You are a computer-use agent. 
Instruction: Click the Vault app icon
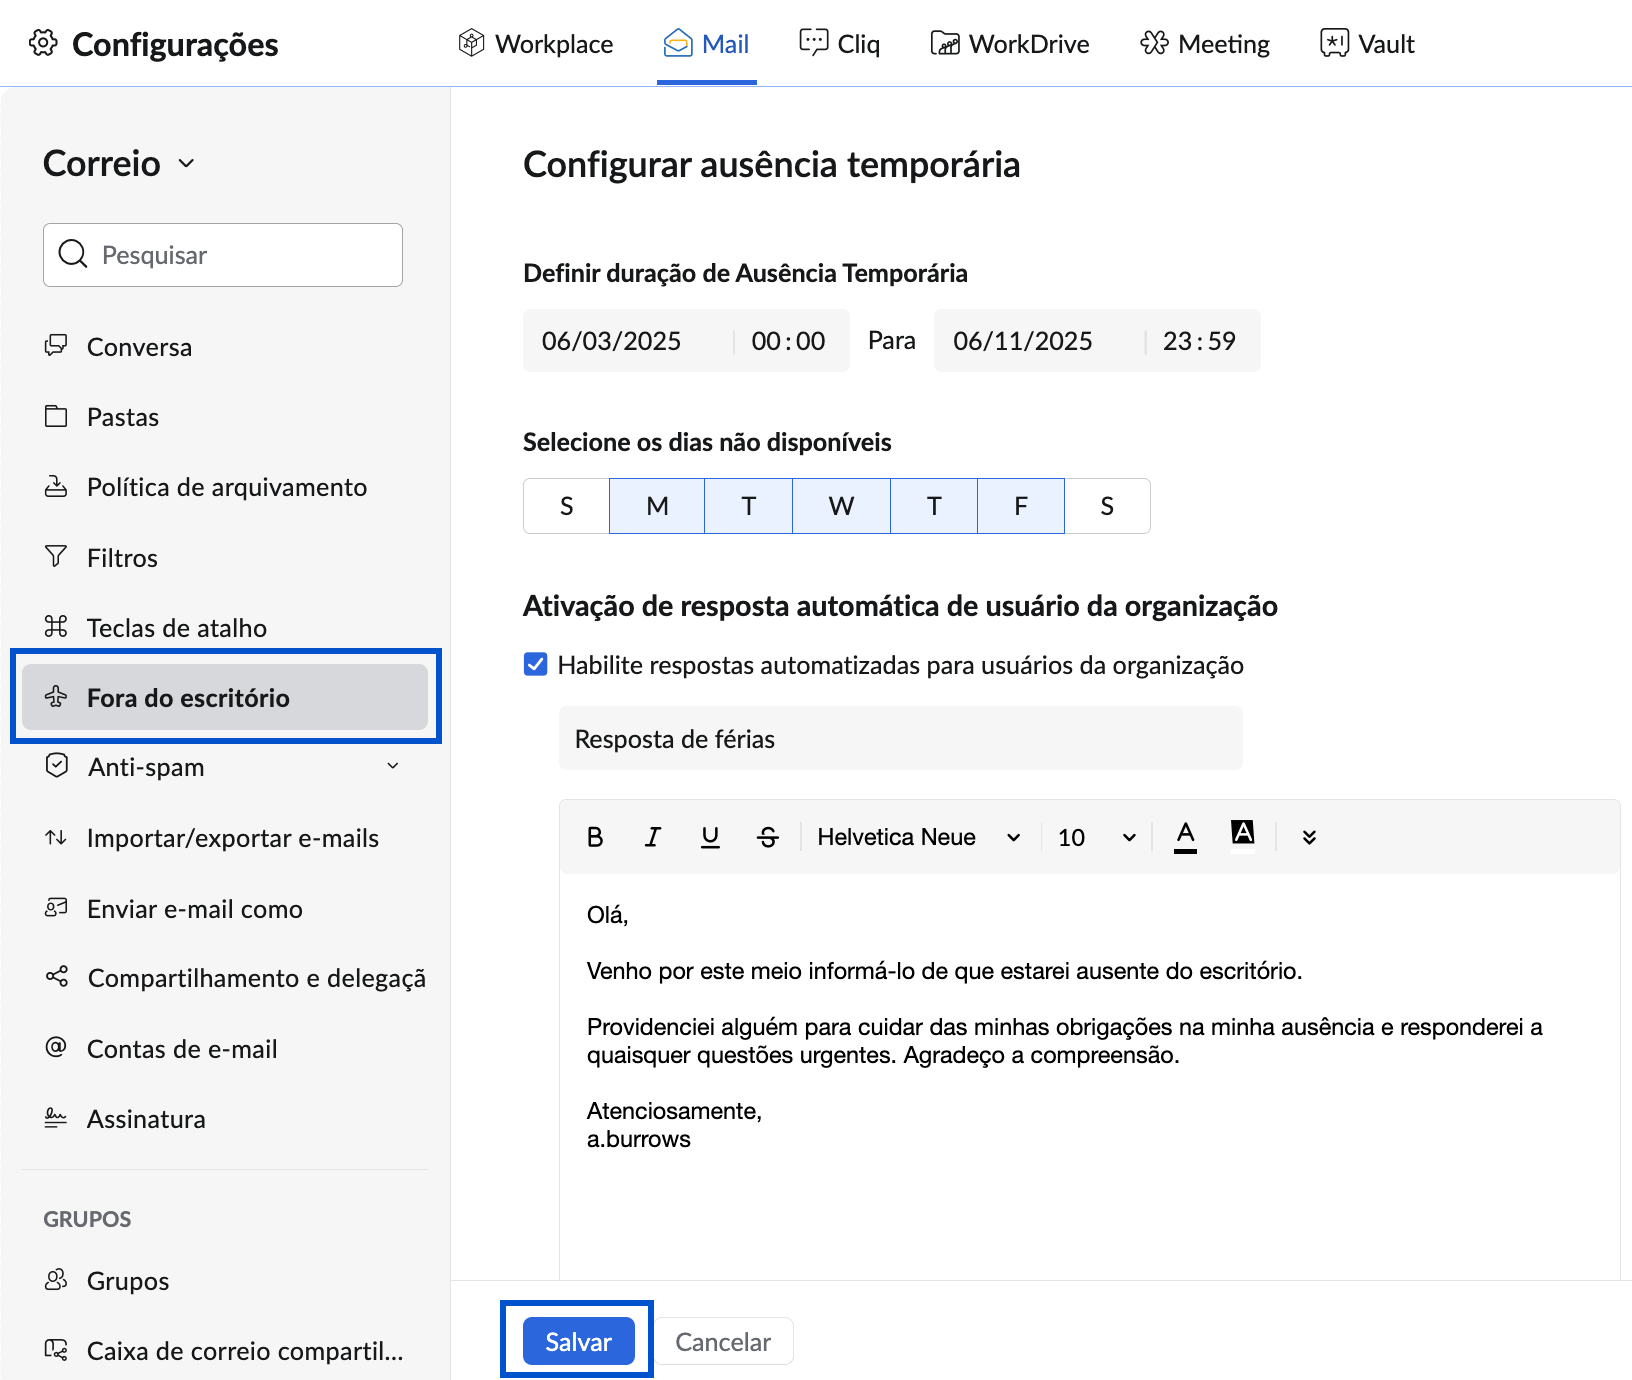click(1334, 44)
